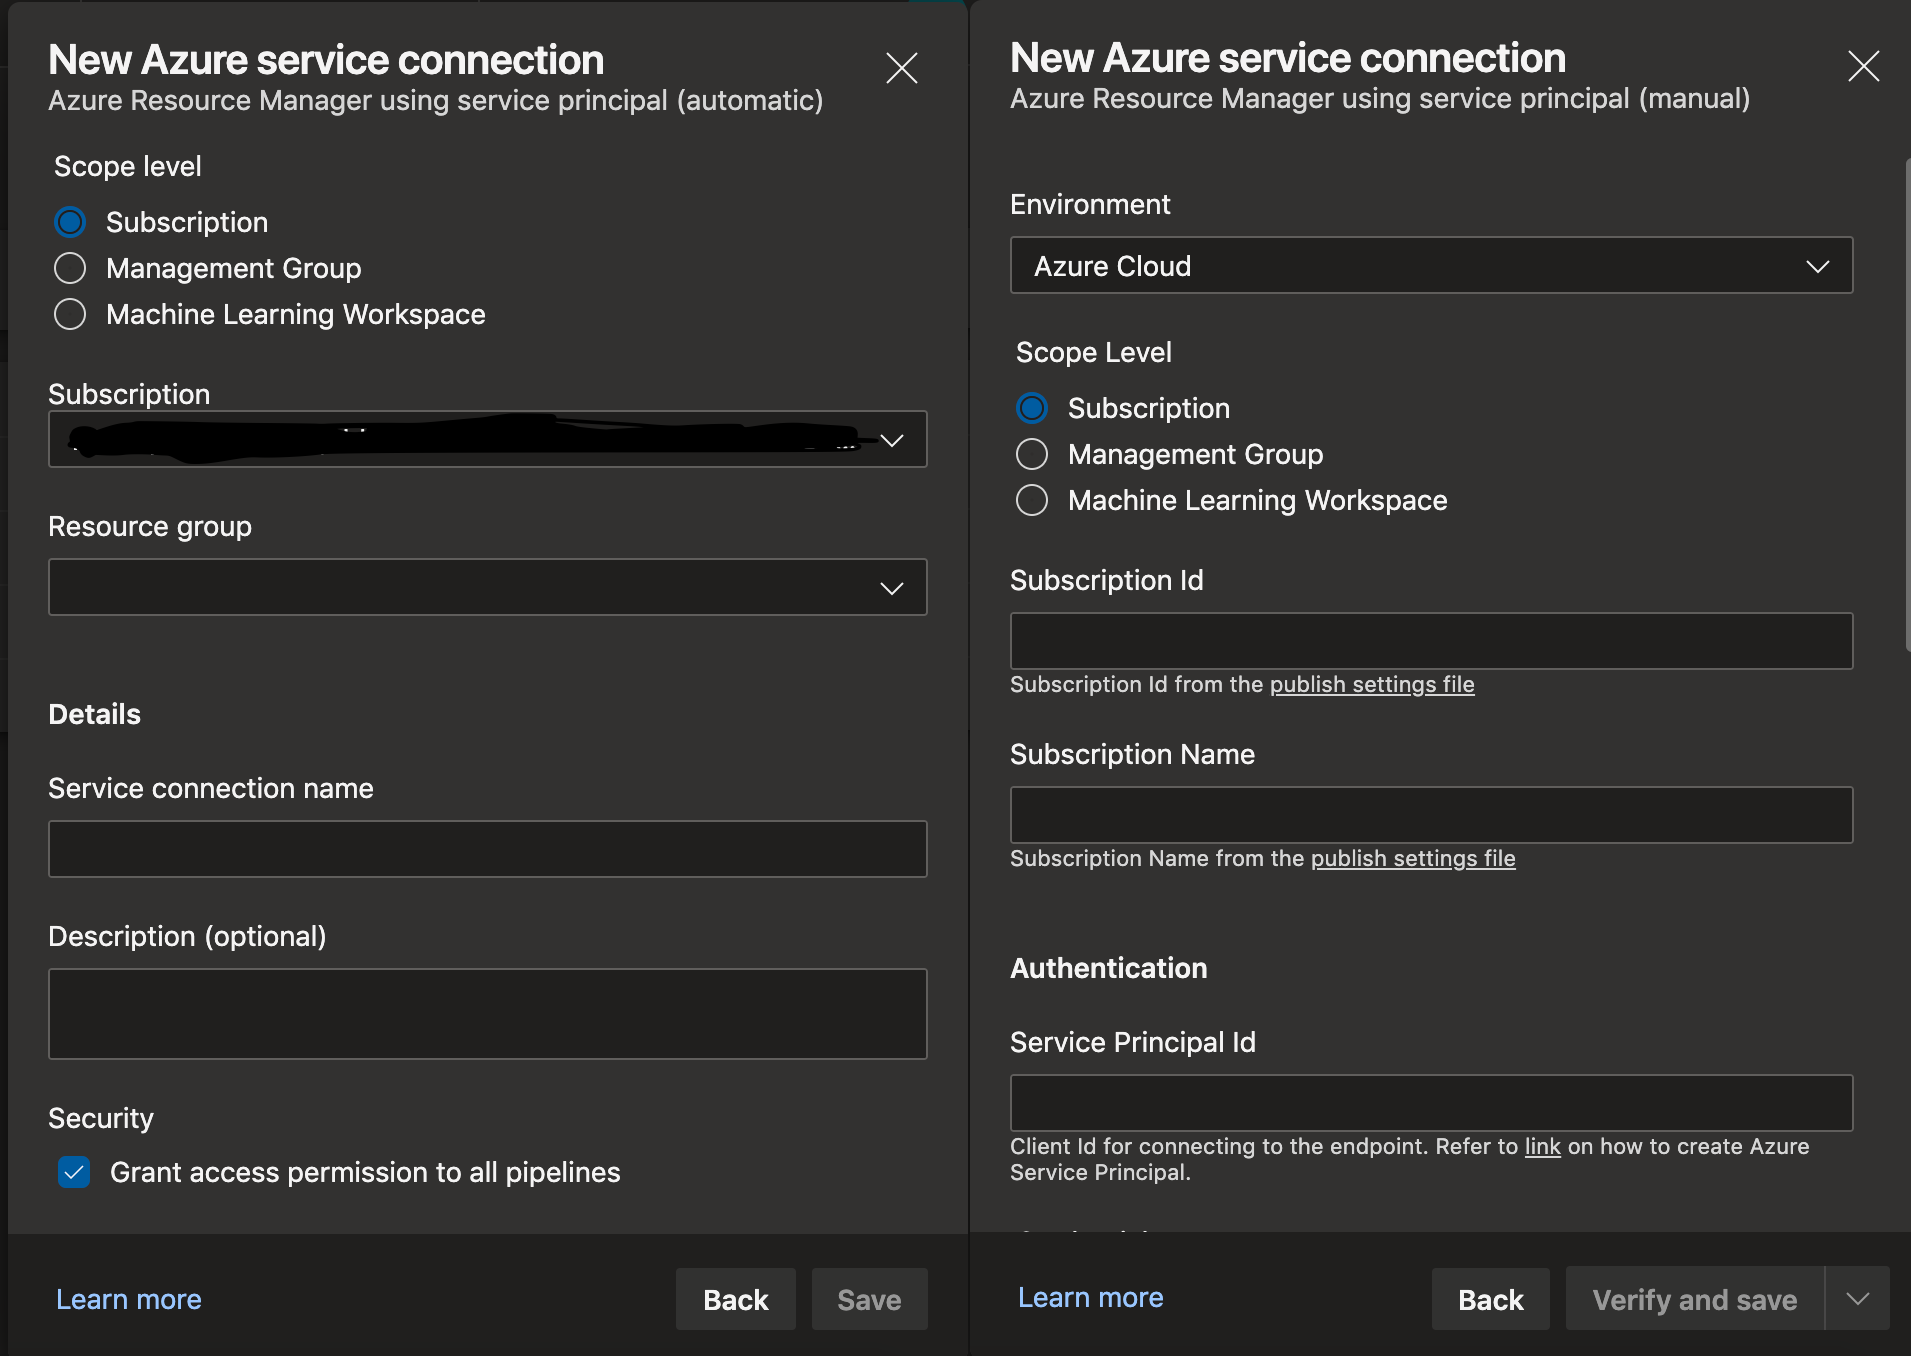The image size is (1911, 1356).
Task: Click the Service connection name field
Action: [488, 849]
